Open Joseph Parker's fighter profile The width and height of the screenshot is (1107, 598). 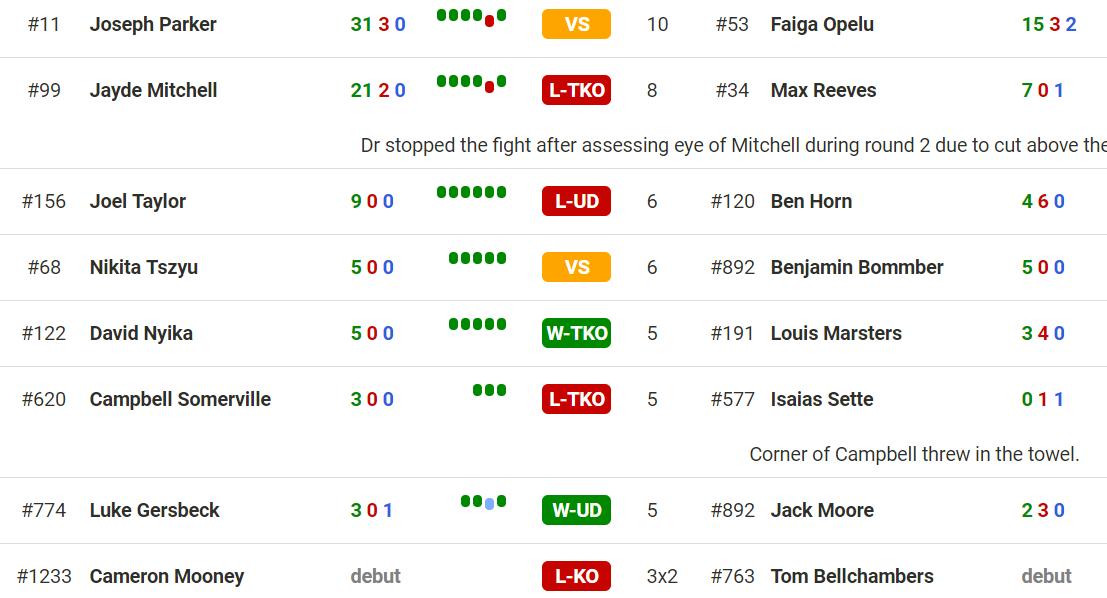coord(152,24)
